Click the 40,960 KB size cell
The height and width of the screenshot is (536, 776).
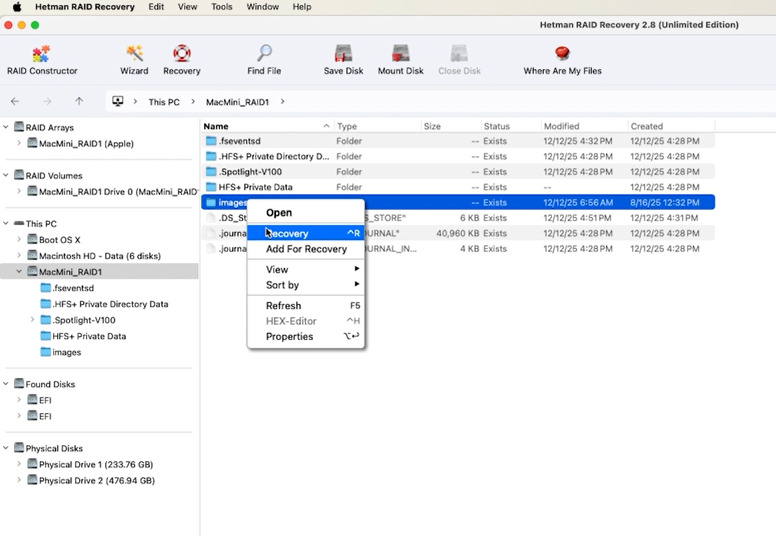pyautogui.click(x=457, y=233)
